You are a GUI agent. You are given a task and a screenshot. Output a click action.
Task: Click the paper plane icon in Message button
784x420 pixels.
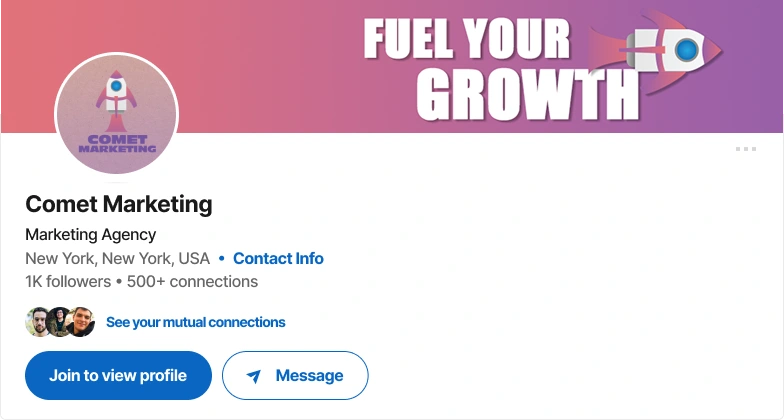[254, 376]
